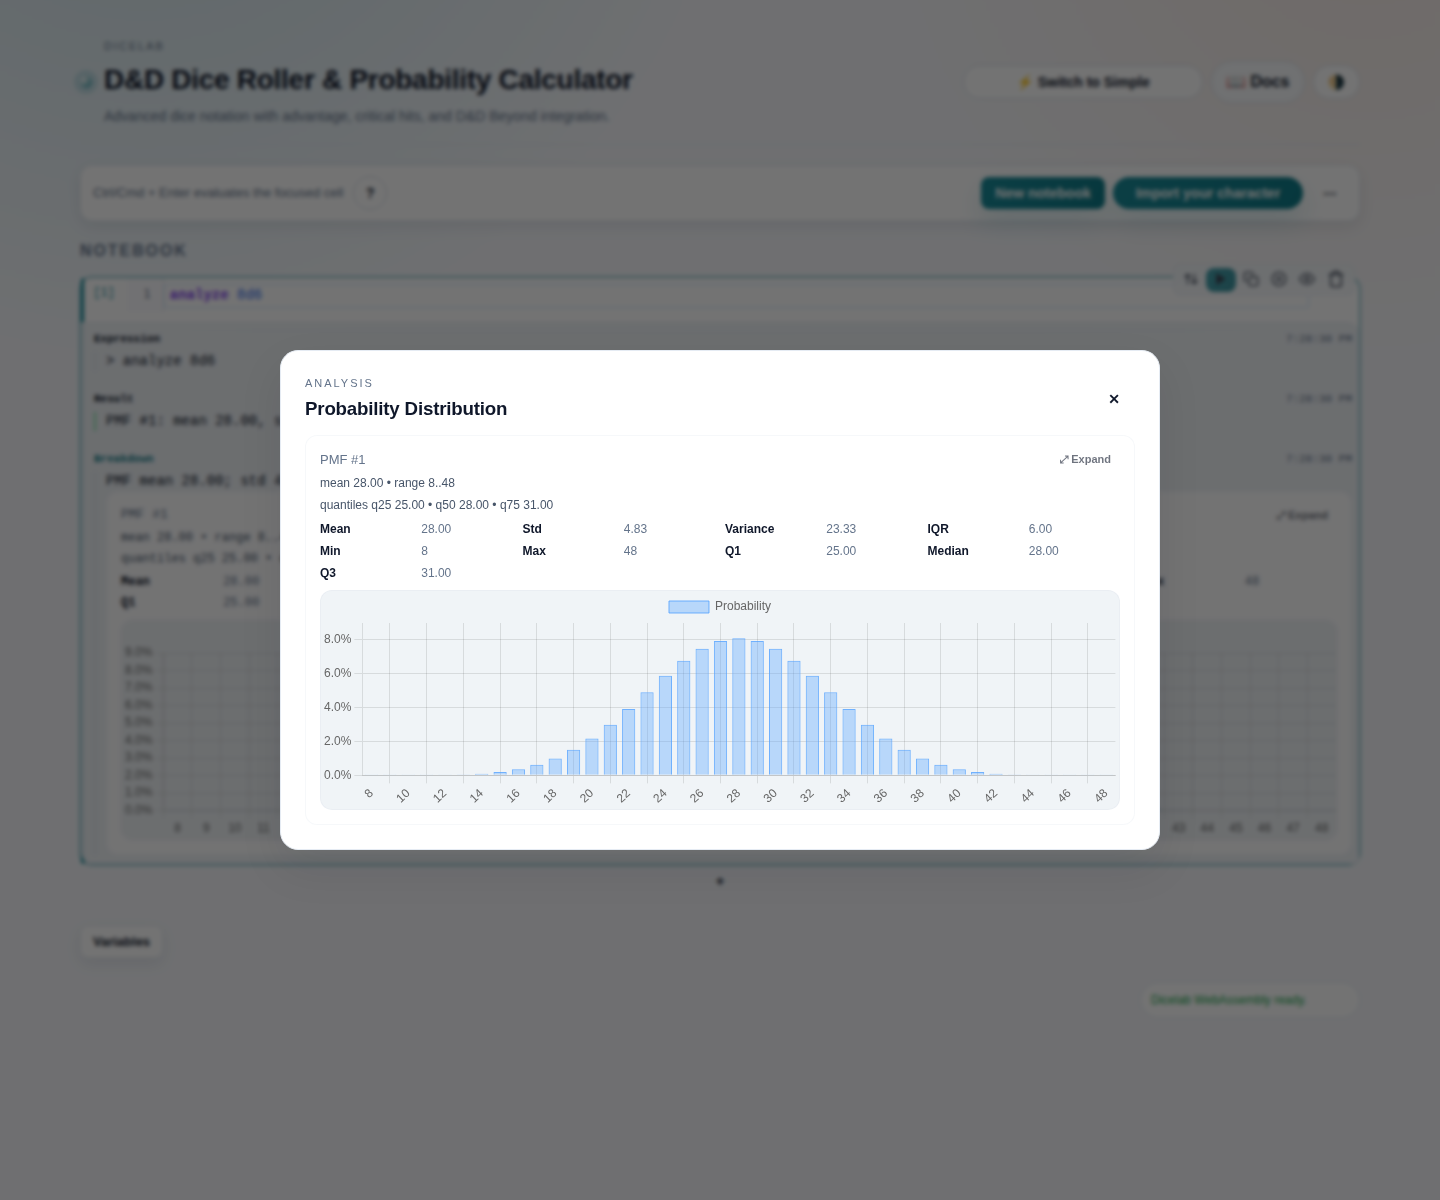
Task: Click the Probability legend swatch
Action: 688,606
